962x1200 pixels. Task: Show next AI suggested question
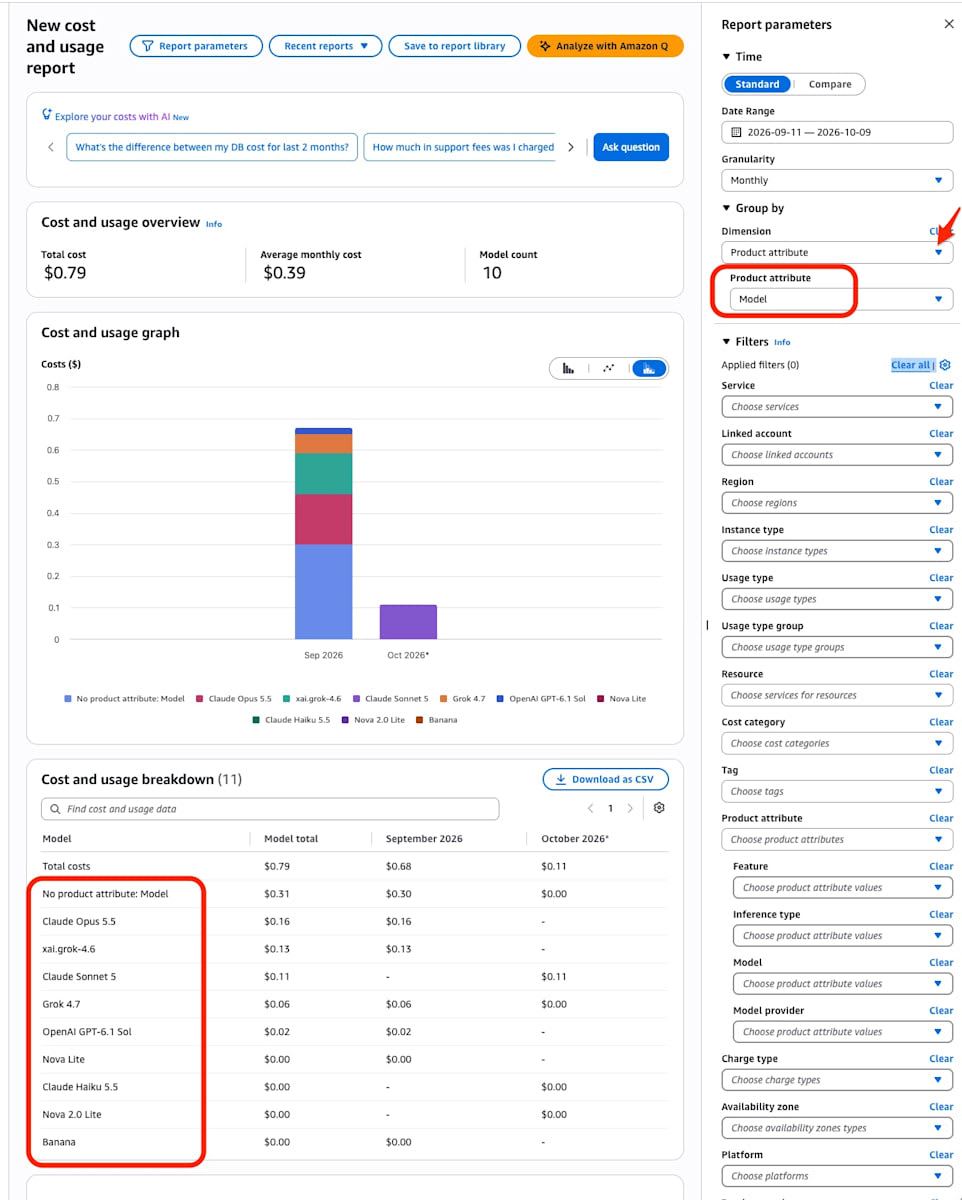tap(571, 147)
